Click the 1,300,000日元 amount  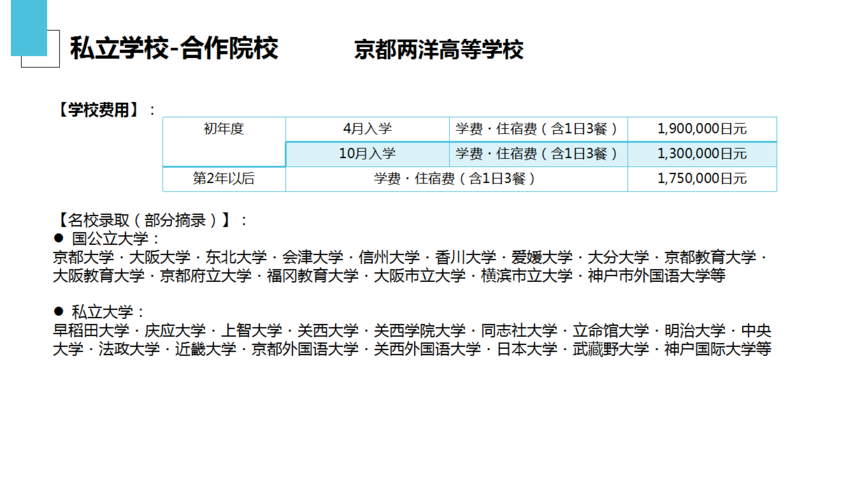[x=702, y=154]
